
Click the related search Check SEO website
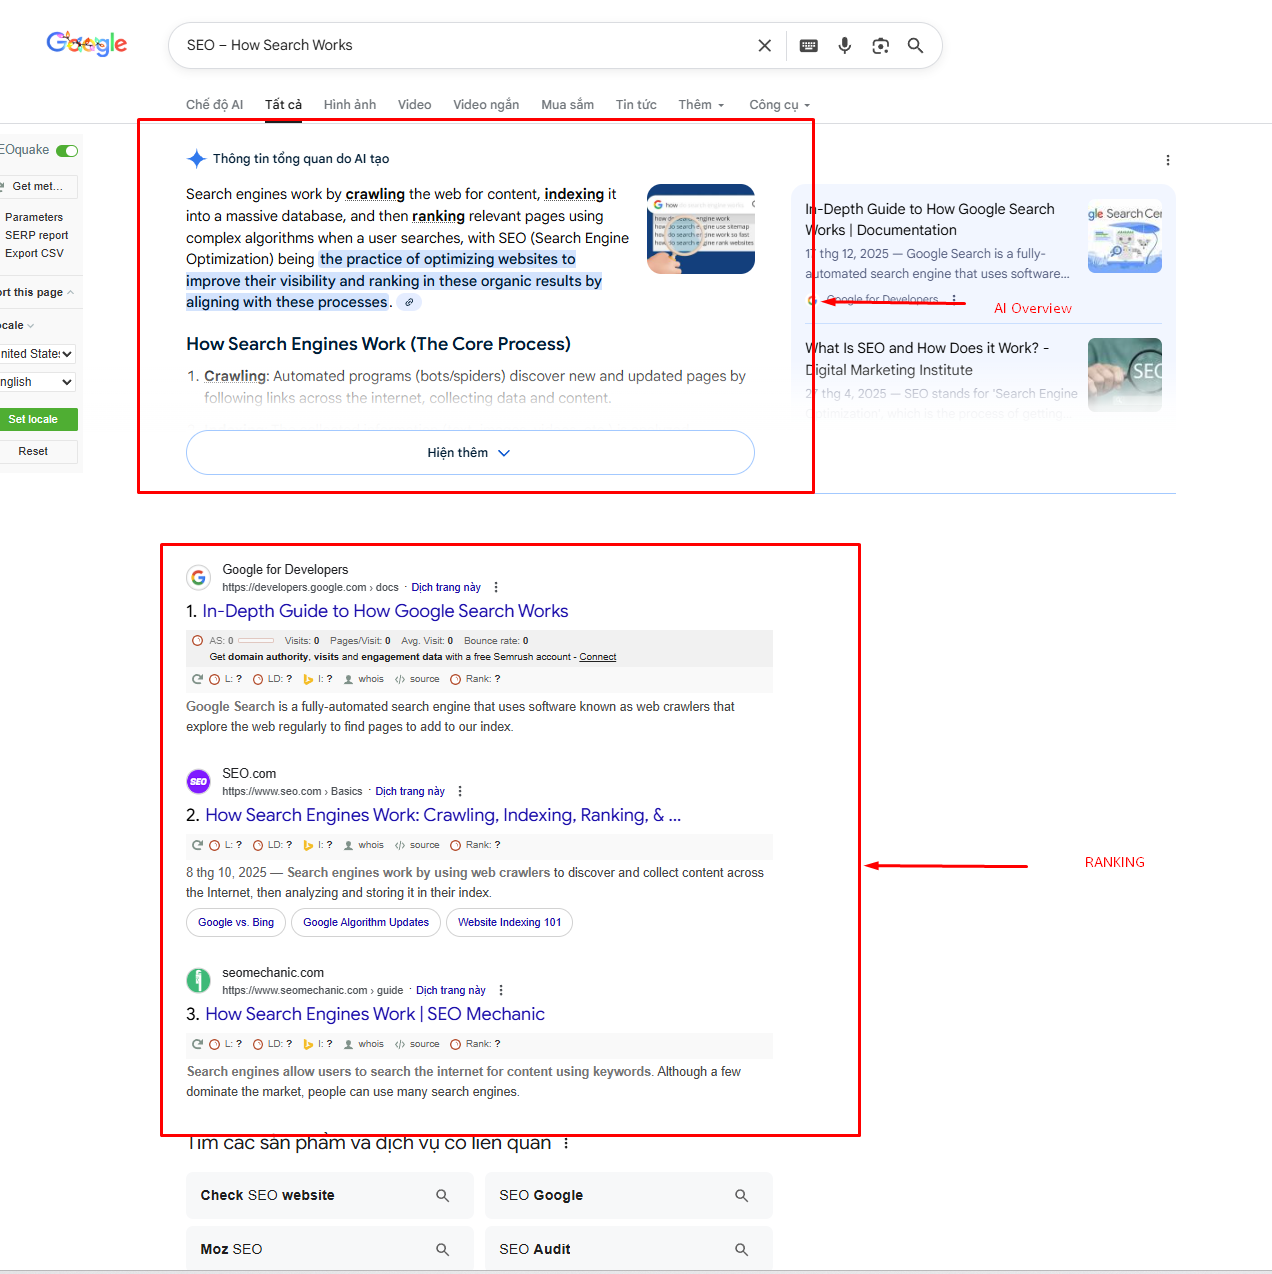click(x=329, y=1195)
